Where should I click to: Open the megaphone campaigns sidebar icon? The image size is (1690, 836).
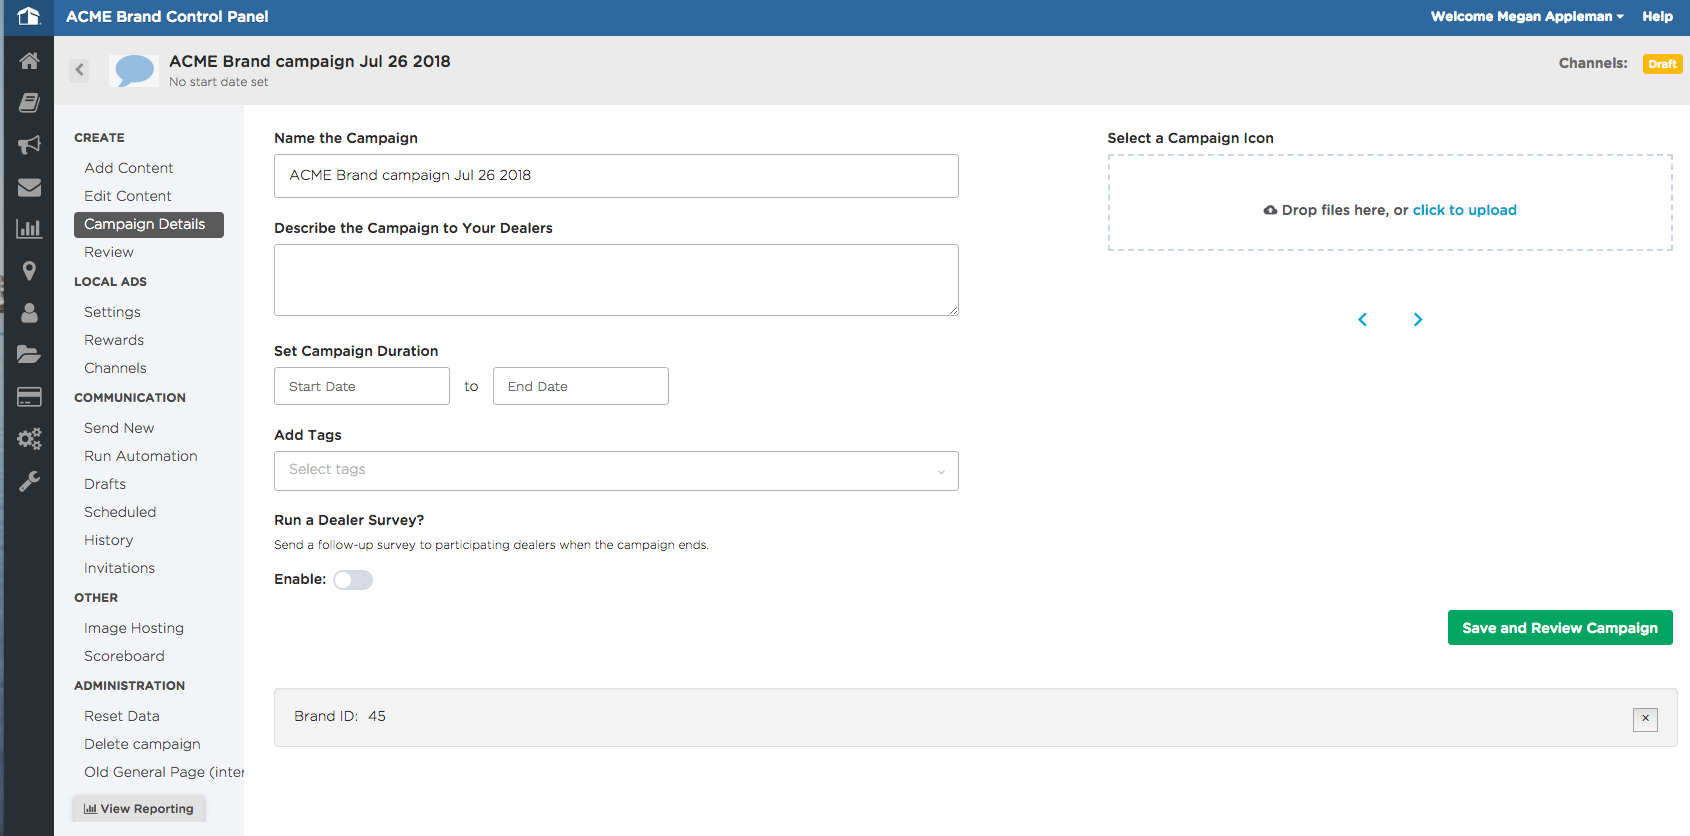point(29,144)
